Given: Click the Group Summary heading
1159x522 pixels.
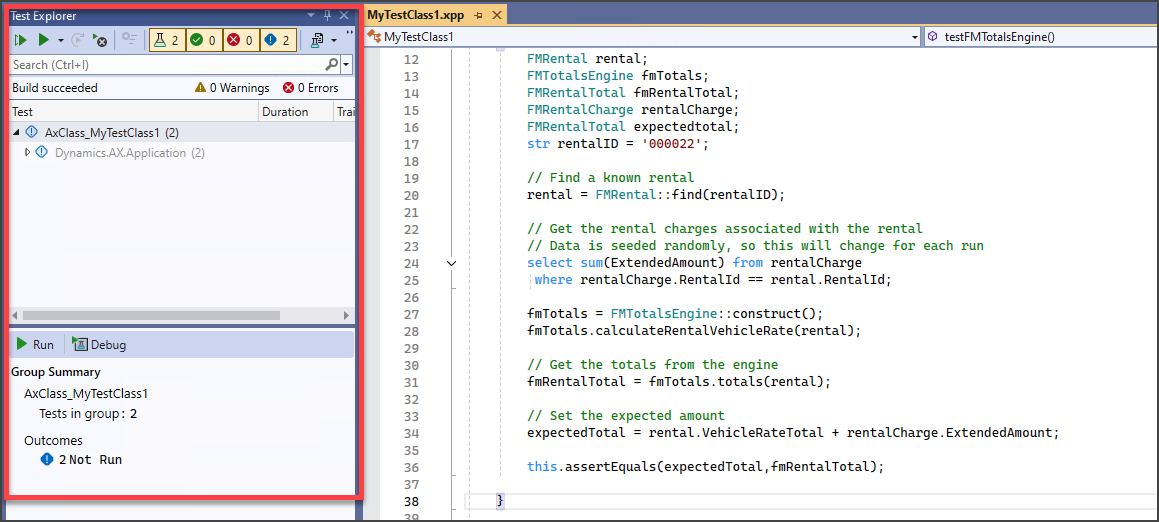Looking at the screenshot, I should [56, 372].
